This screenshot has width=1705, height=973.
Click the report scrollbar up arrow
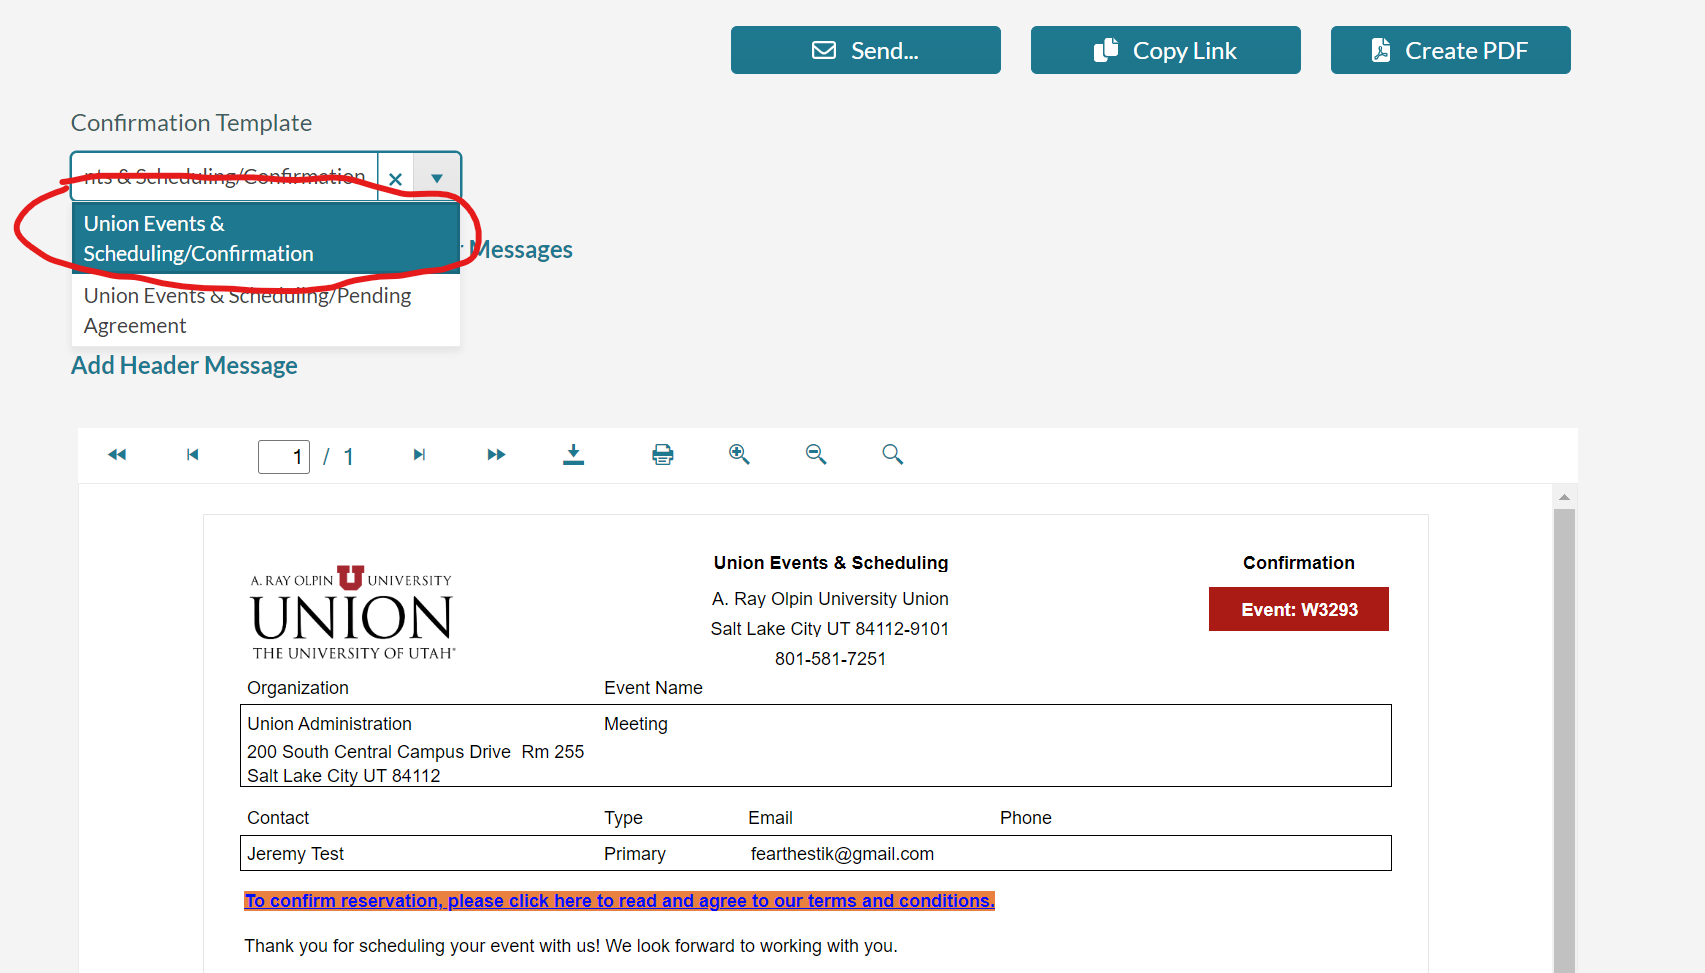coord(1564,497)
